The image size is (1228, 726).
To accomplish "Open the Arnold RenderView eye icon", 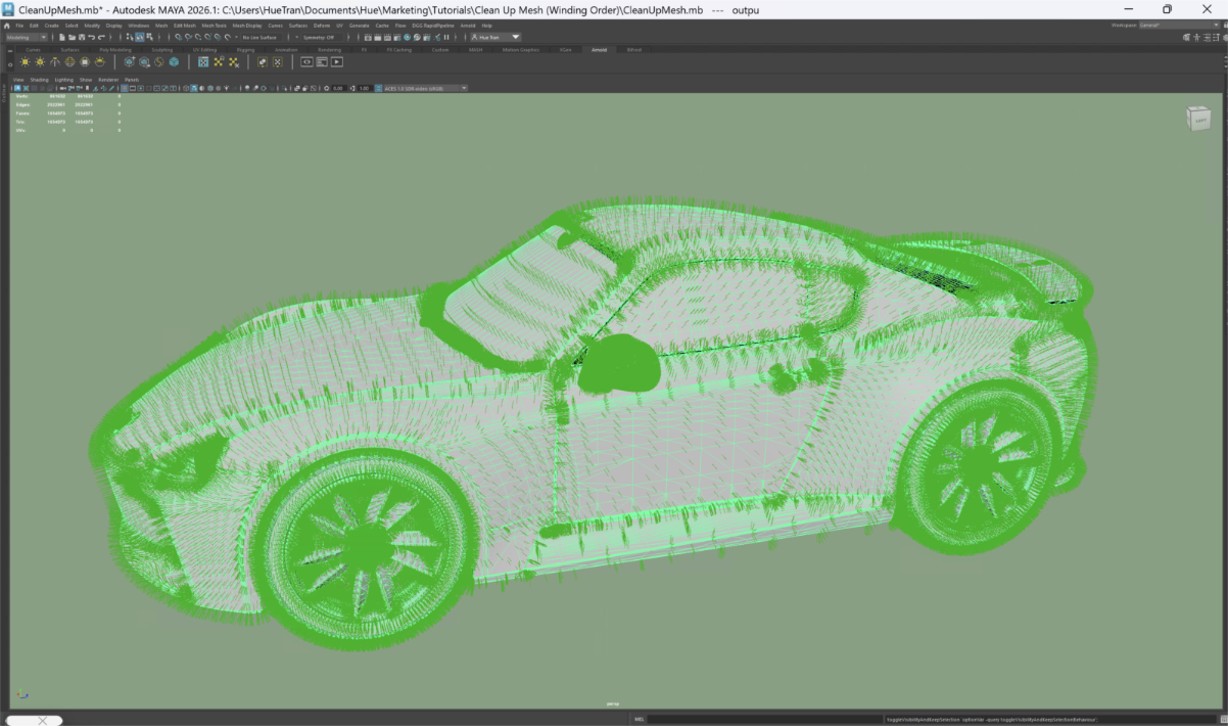I will [307, 62].
